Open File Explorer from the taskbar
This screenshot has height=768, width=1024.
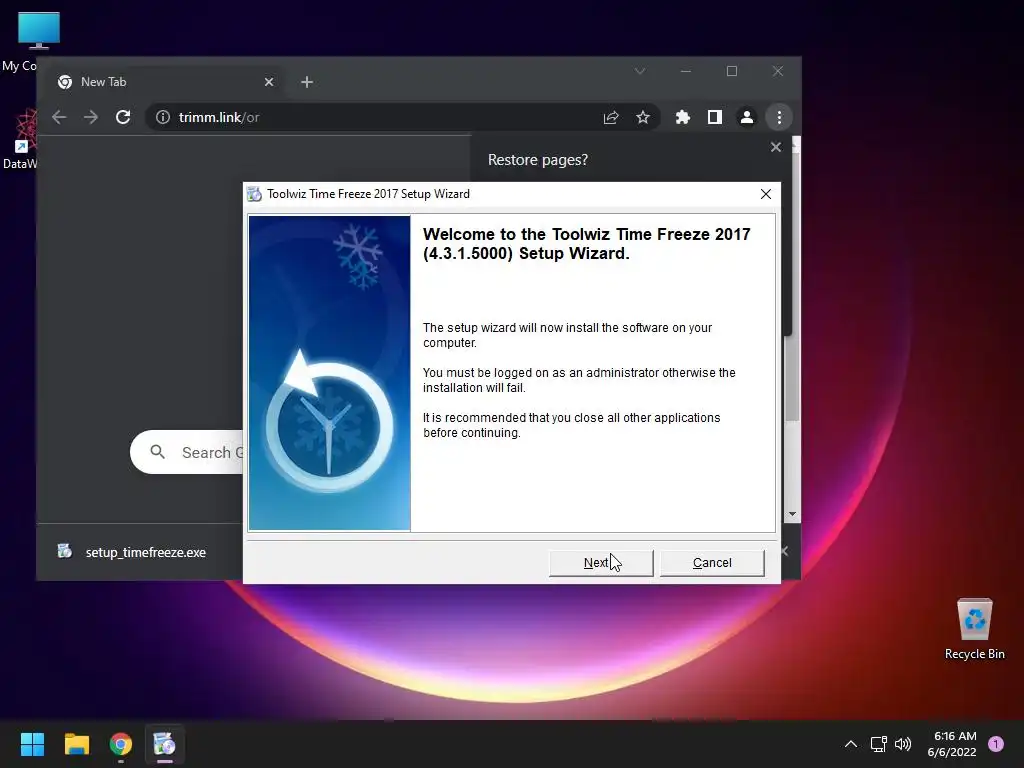click(x=76, y=744)
